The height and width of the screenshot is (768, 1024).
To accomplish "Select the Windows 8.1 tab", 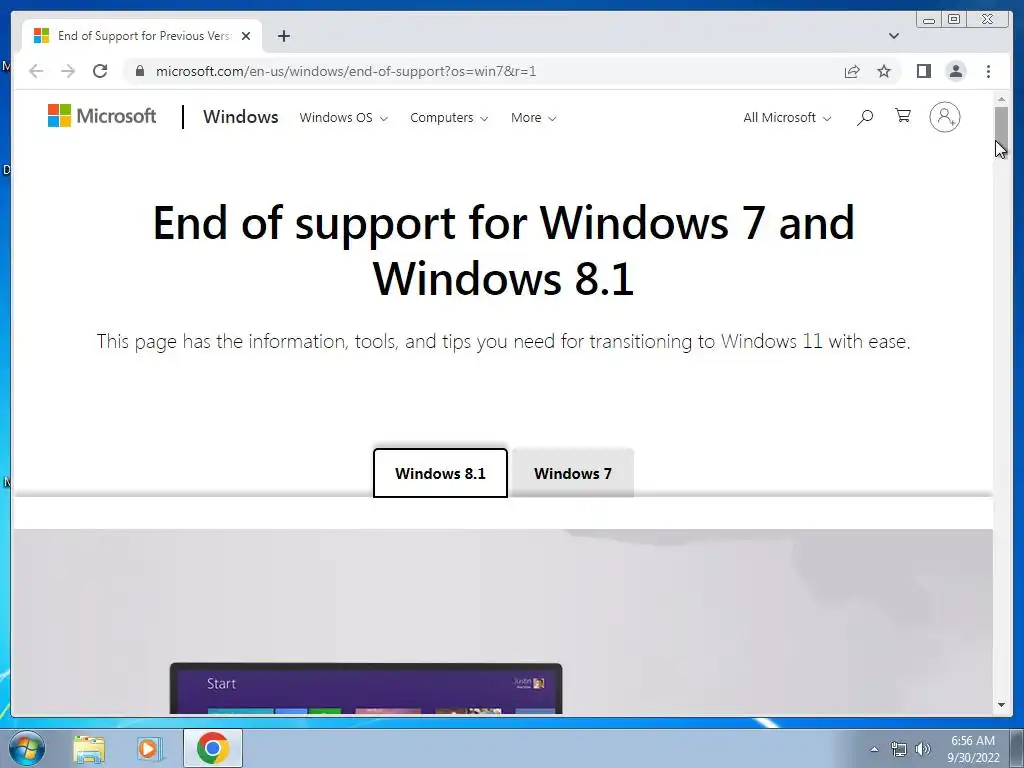I will (440, 473).
